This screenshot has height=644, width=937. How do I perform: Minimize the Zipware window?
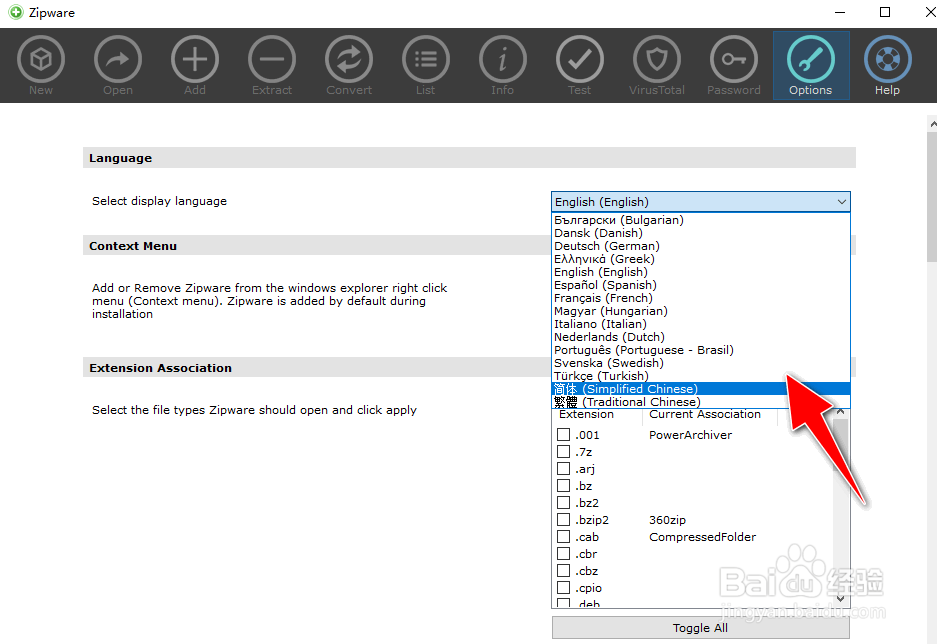(840, 12)
